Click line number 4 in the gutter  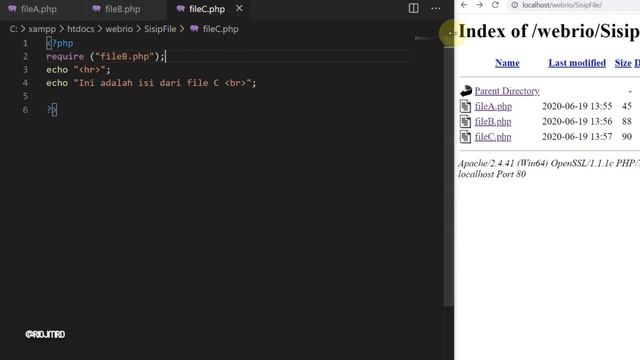25,83
